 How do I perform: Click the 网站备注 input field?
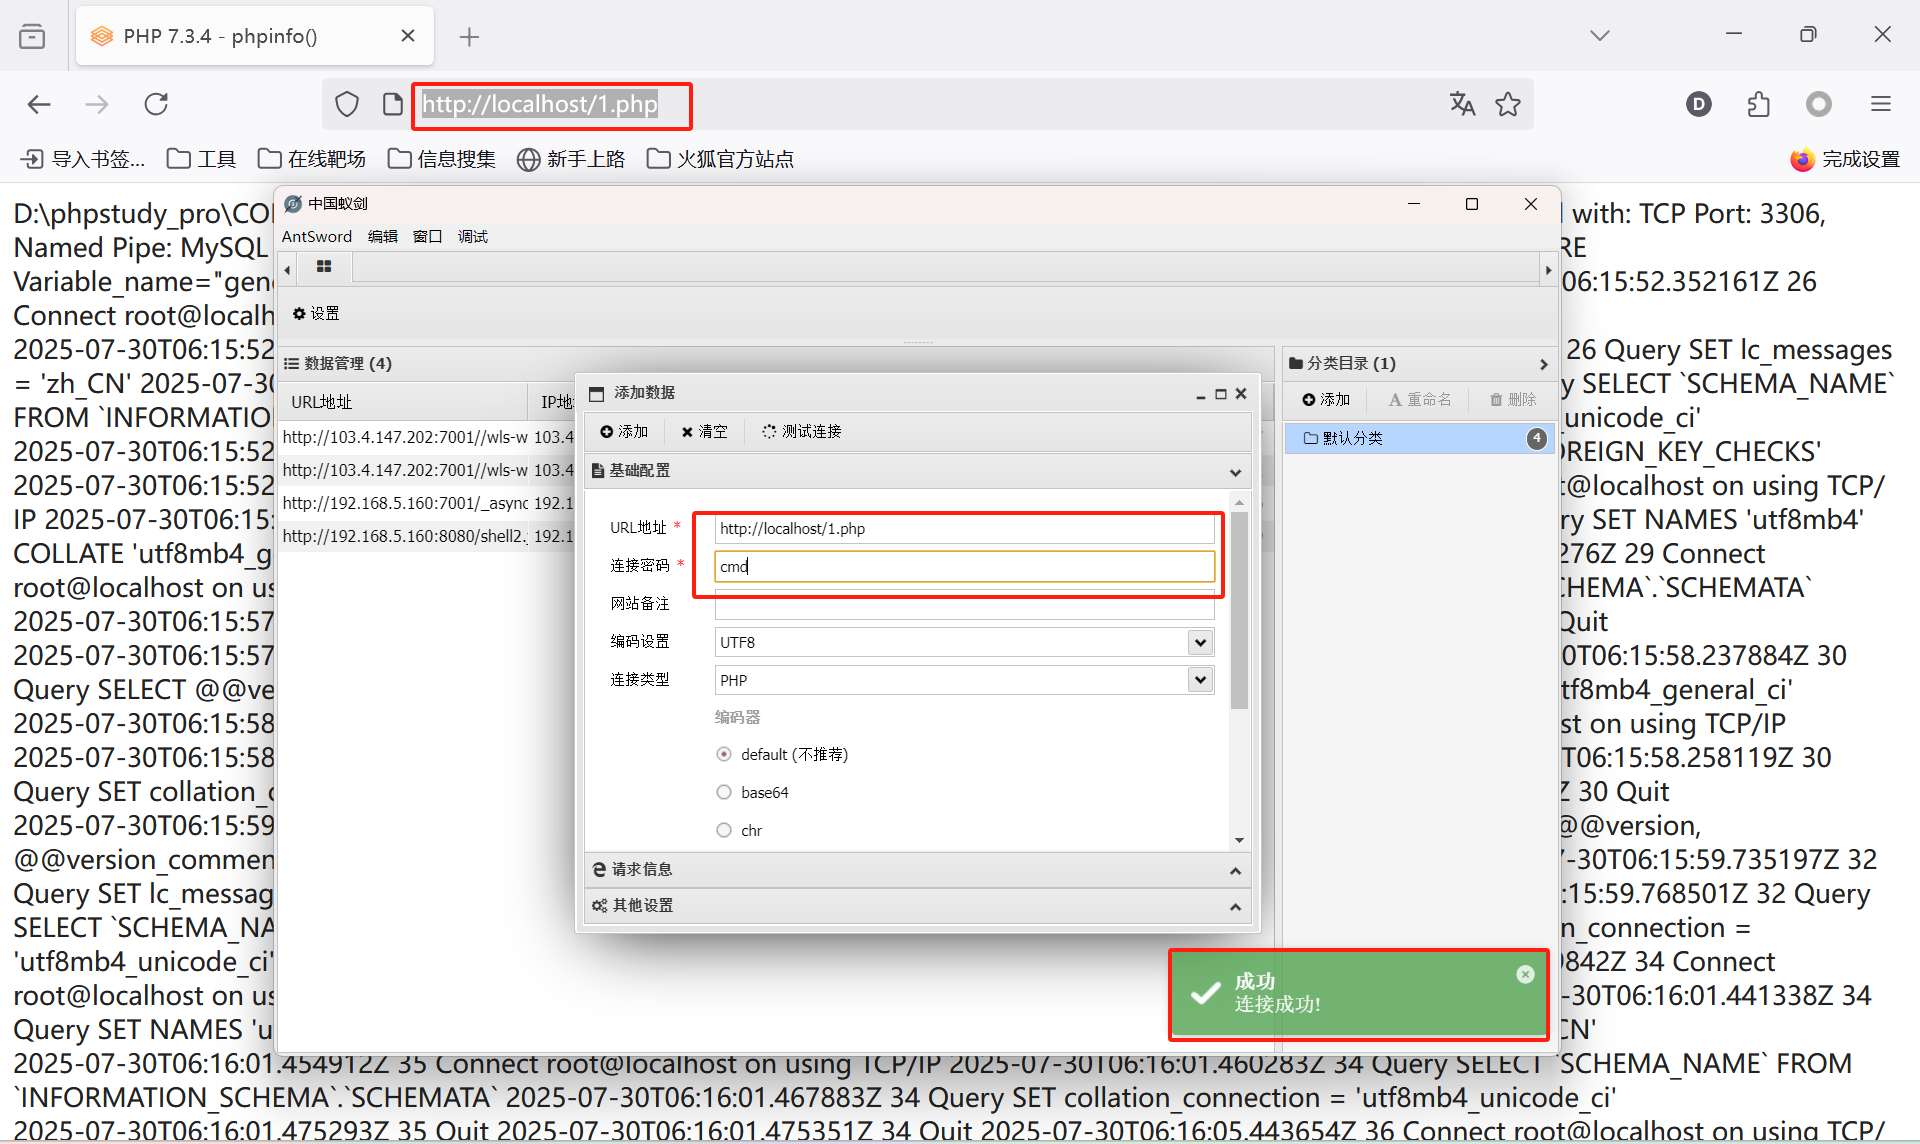tap(964, 604)
